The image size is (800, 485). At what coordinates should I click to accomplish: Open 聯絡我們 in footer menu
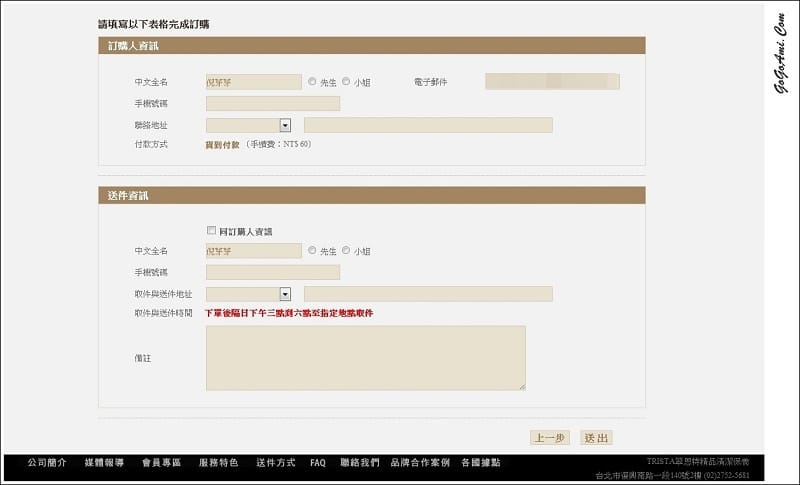[360, 463]
